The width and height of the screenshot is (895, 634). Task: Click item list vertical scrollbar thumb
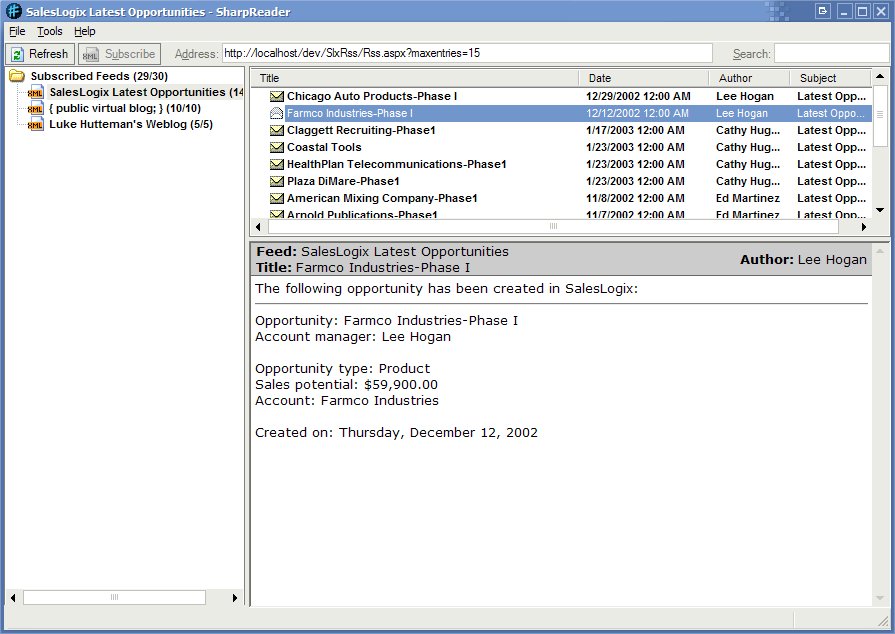point(880,115)
